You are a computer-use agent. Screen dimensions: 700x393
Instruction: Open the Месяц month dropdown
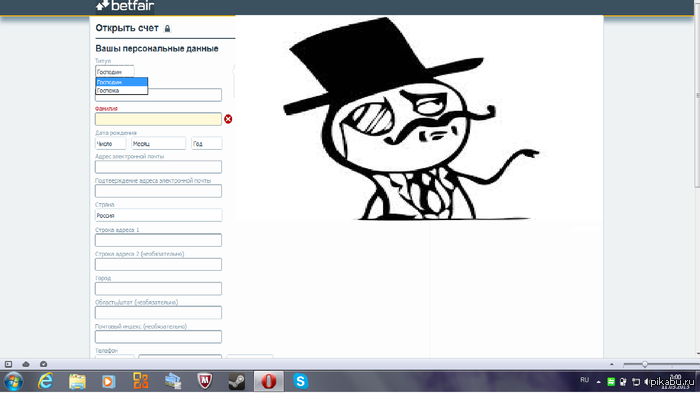point(158,144)
